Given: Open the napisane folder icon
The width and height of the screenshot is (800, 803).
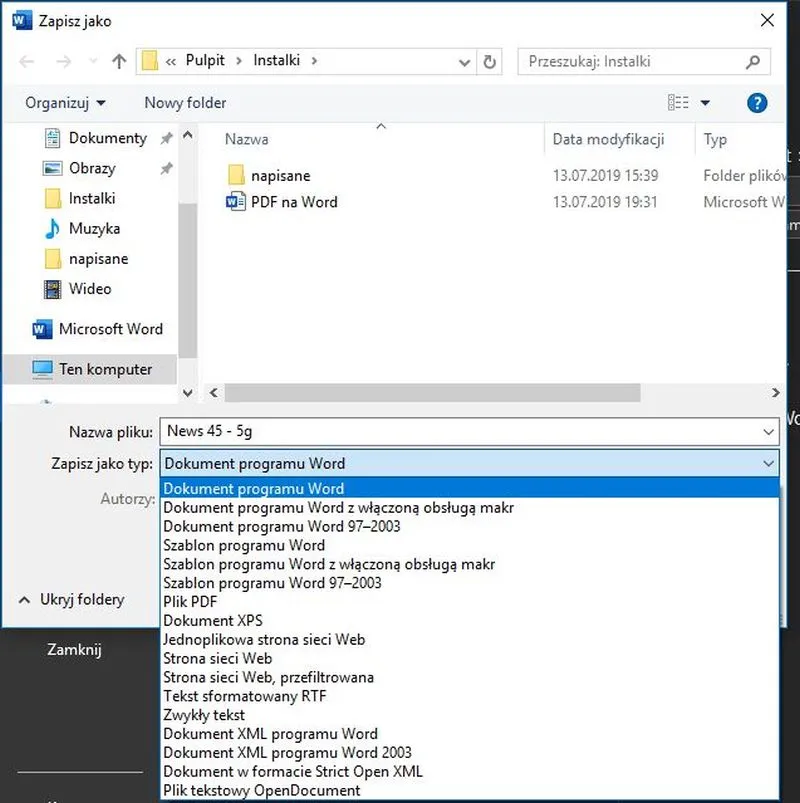Looking at the screenshot, I should point(236,174).
